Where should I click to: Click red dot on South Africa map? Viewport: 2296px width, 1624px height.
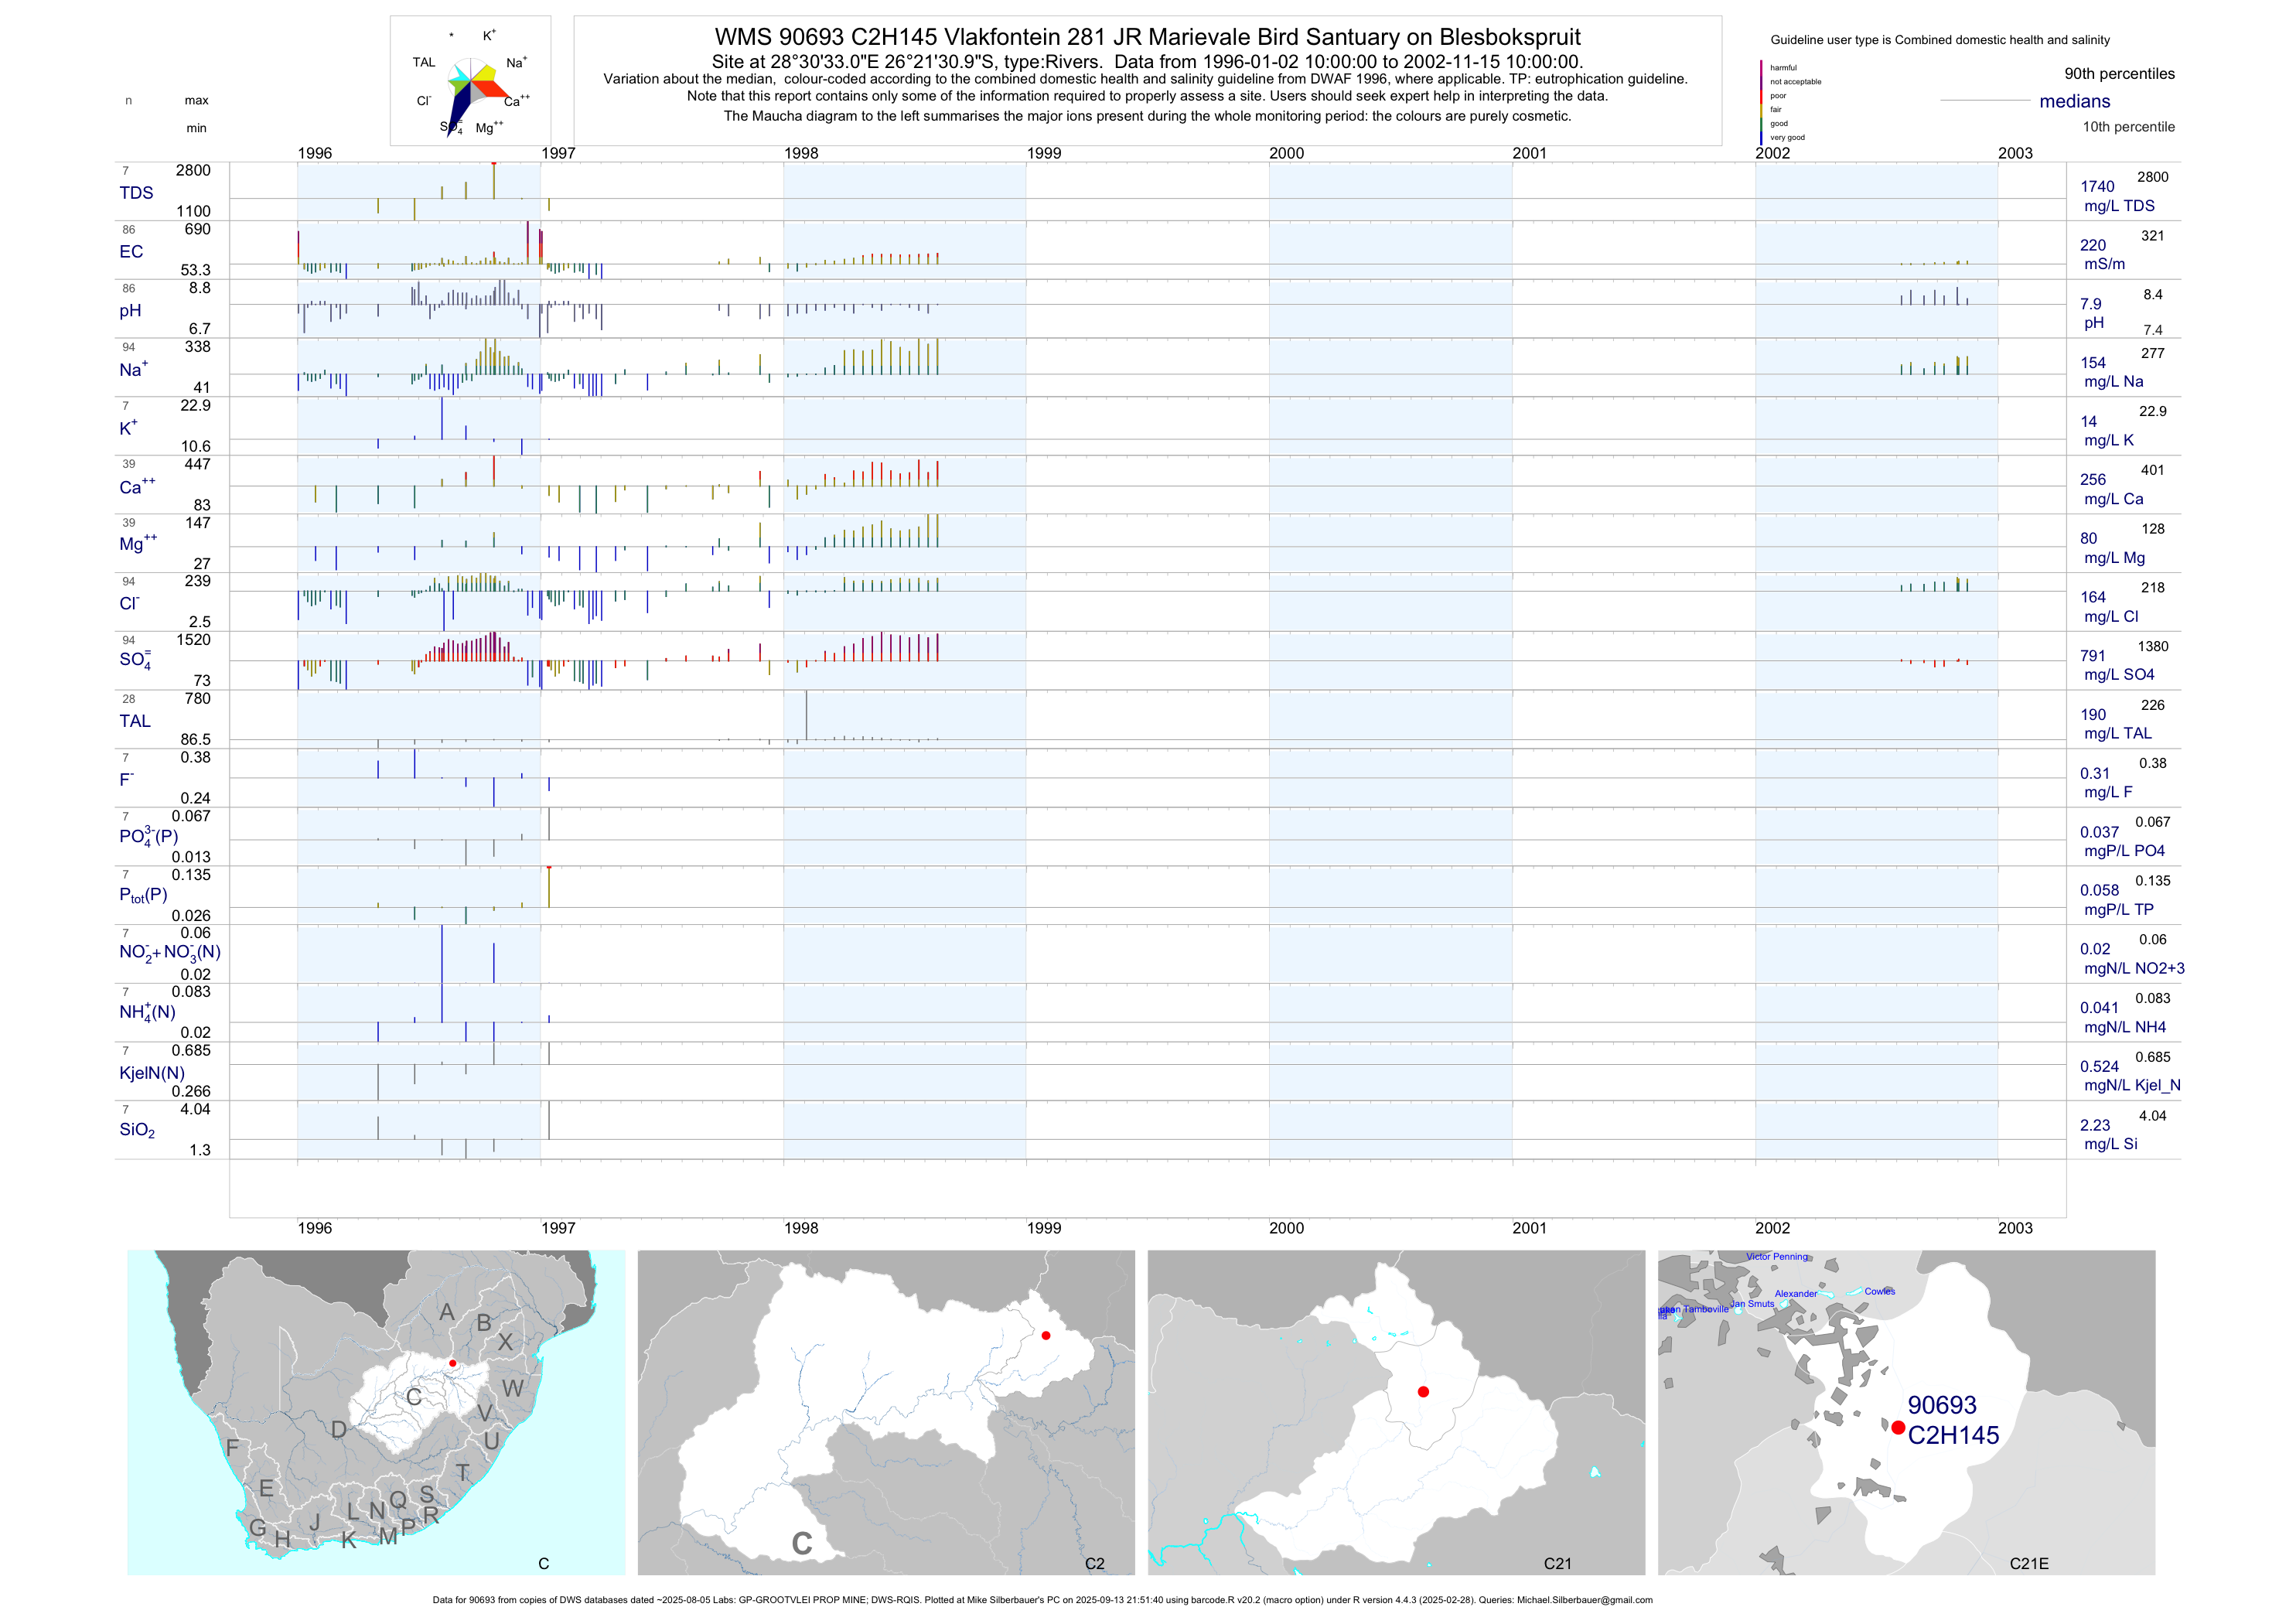pyautogui.click(x=453, y=1363)
